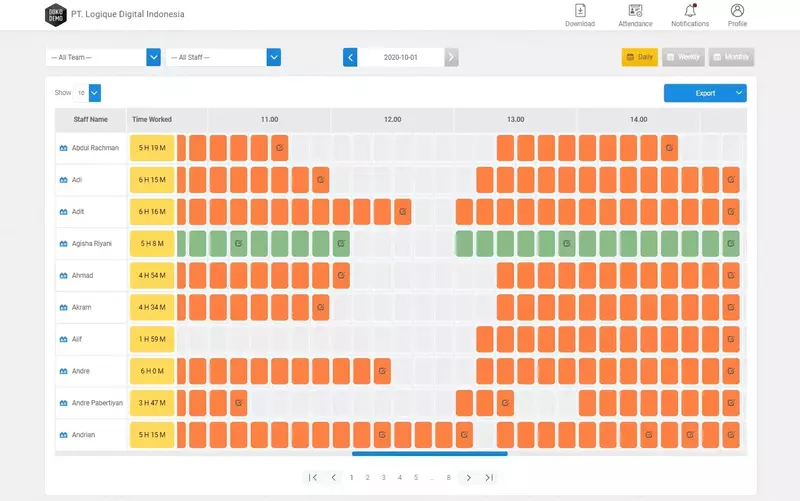
Task: Click the 13.00 hour column header
Action: (515, 119)
